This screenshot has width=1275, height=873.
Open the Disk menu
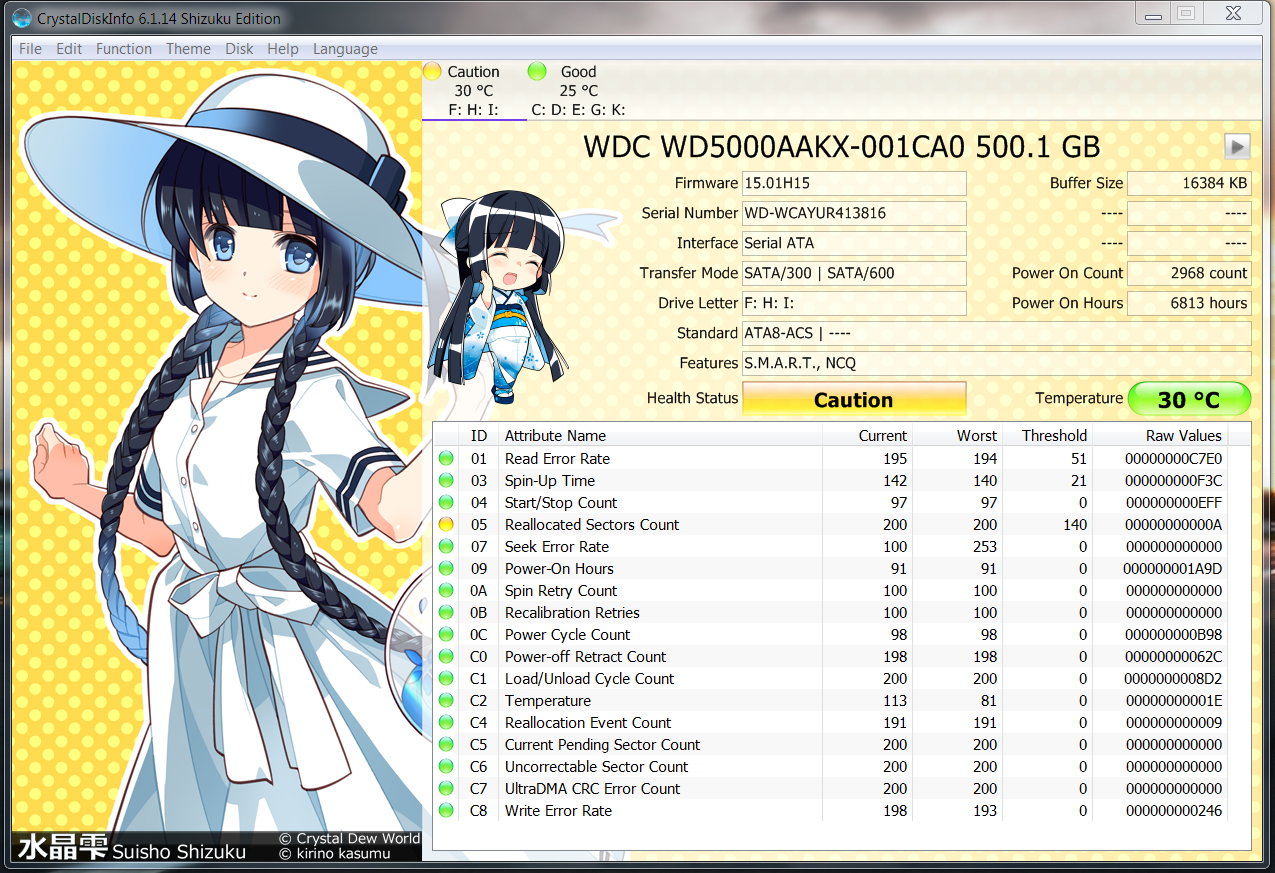coord(239,49)
